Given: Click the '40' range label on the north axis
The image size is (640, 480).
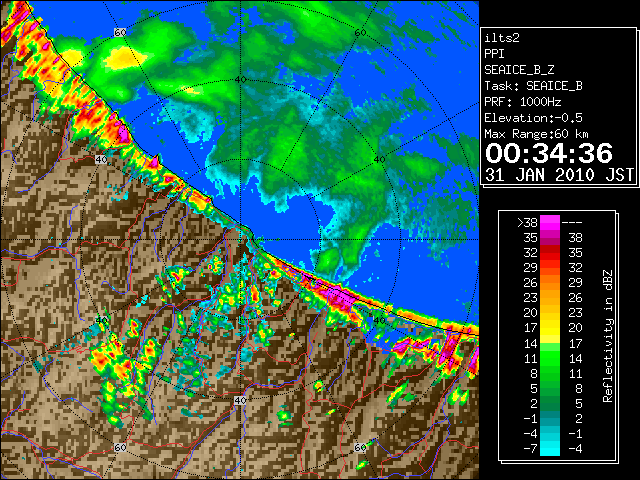Looking at the screenshot, I should click(240, 79).
